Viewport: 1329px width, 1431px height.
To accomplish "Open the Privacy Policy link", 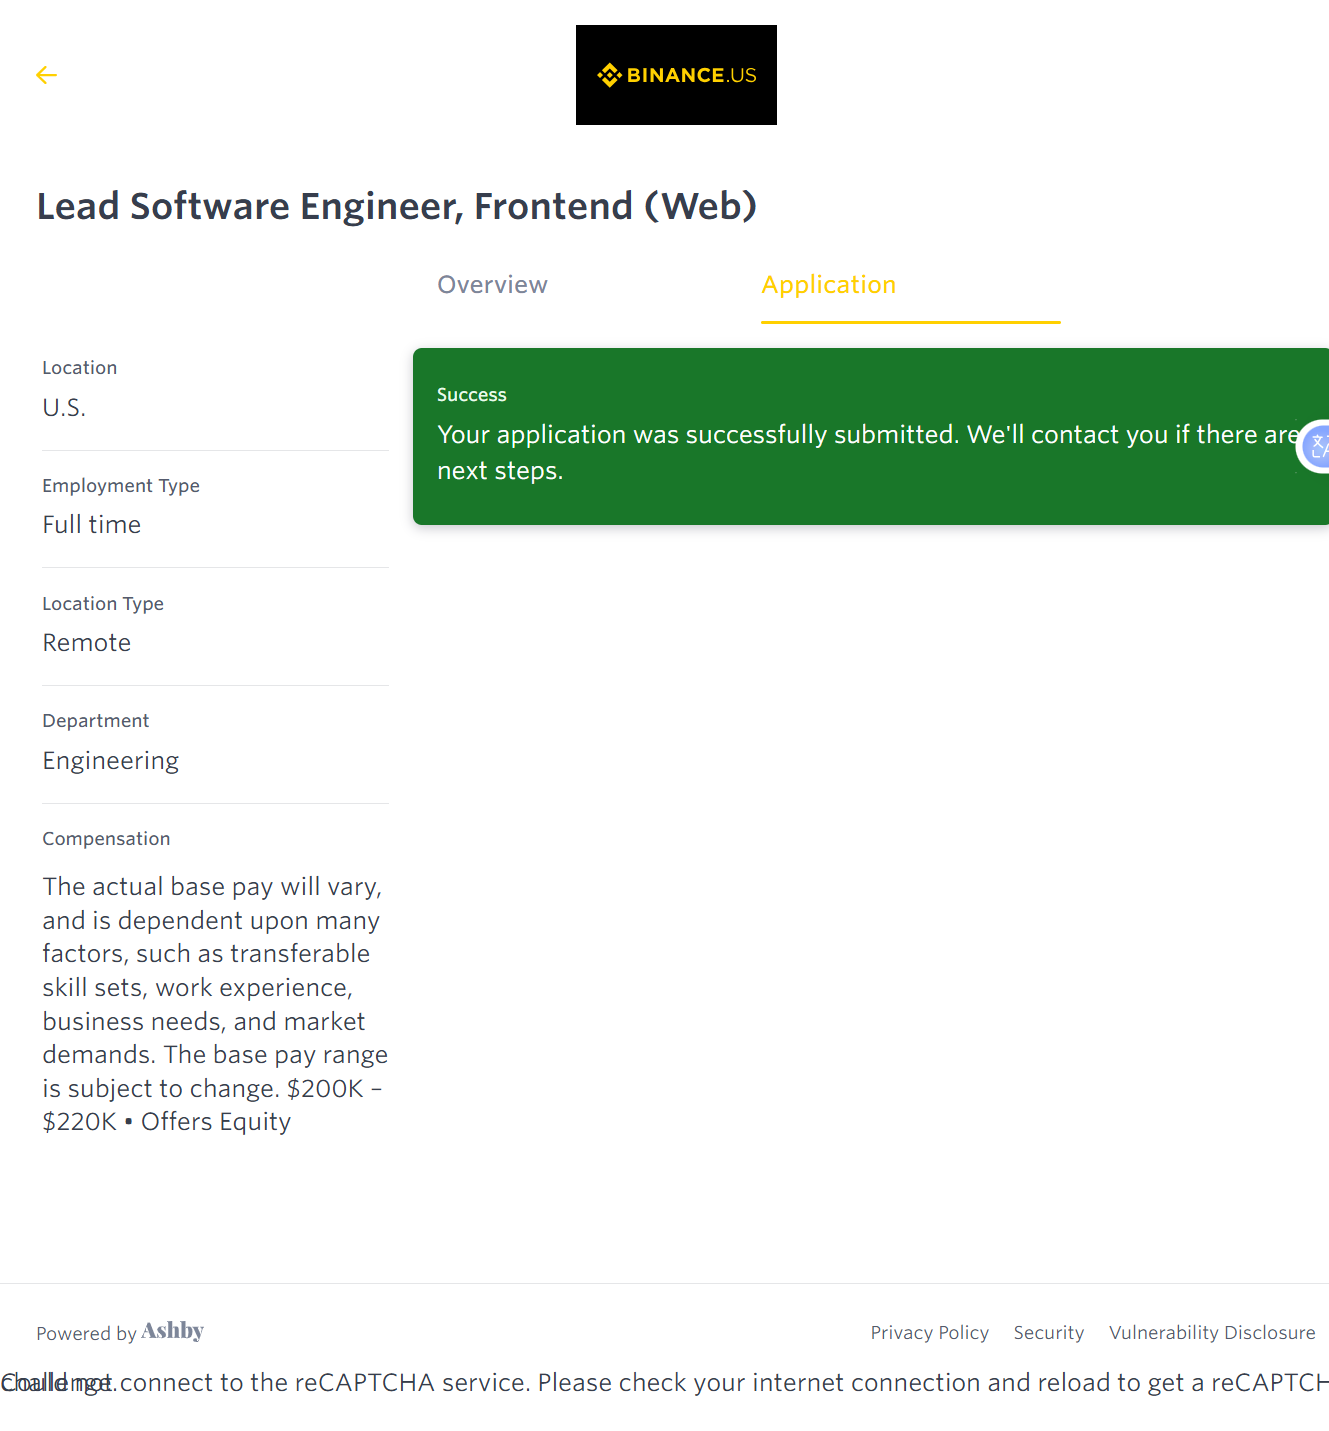I will (929, 1333).
